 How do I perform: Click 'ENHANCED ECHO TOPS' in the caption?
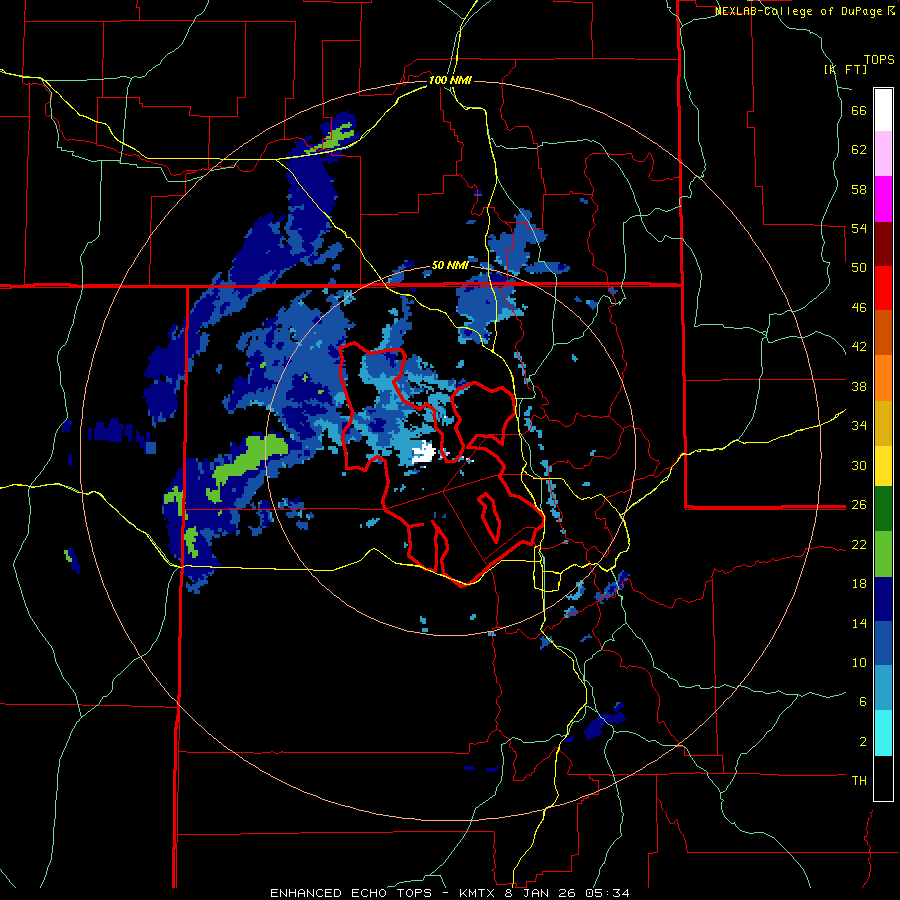[352, 893]
